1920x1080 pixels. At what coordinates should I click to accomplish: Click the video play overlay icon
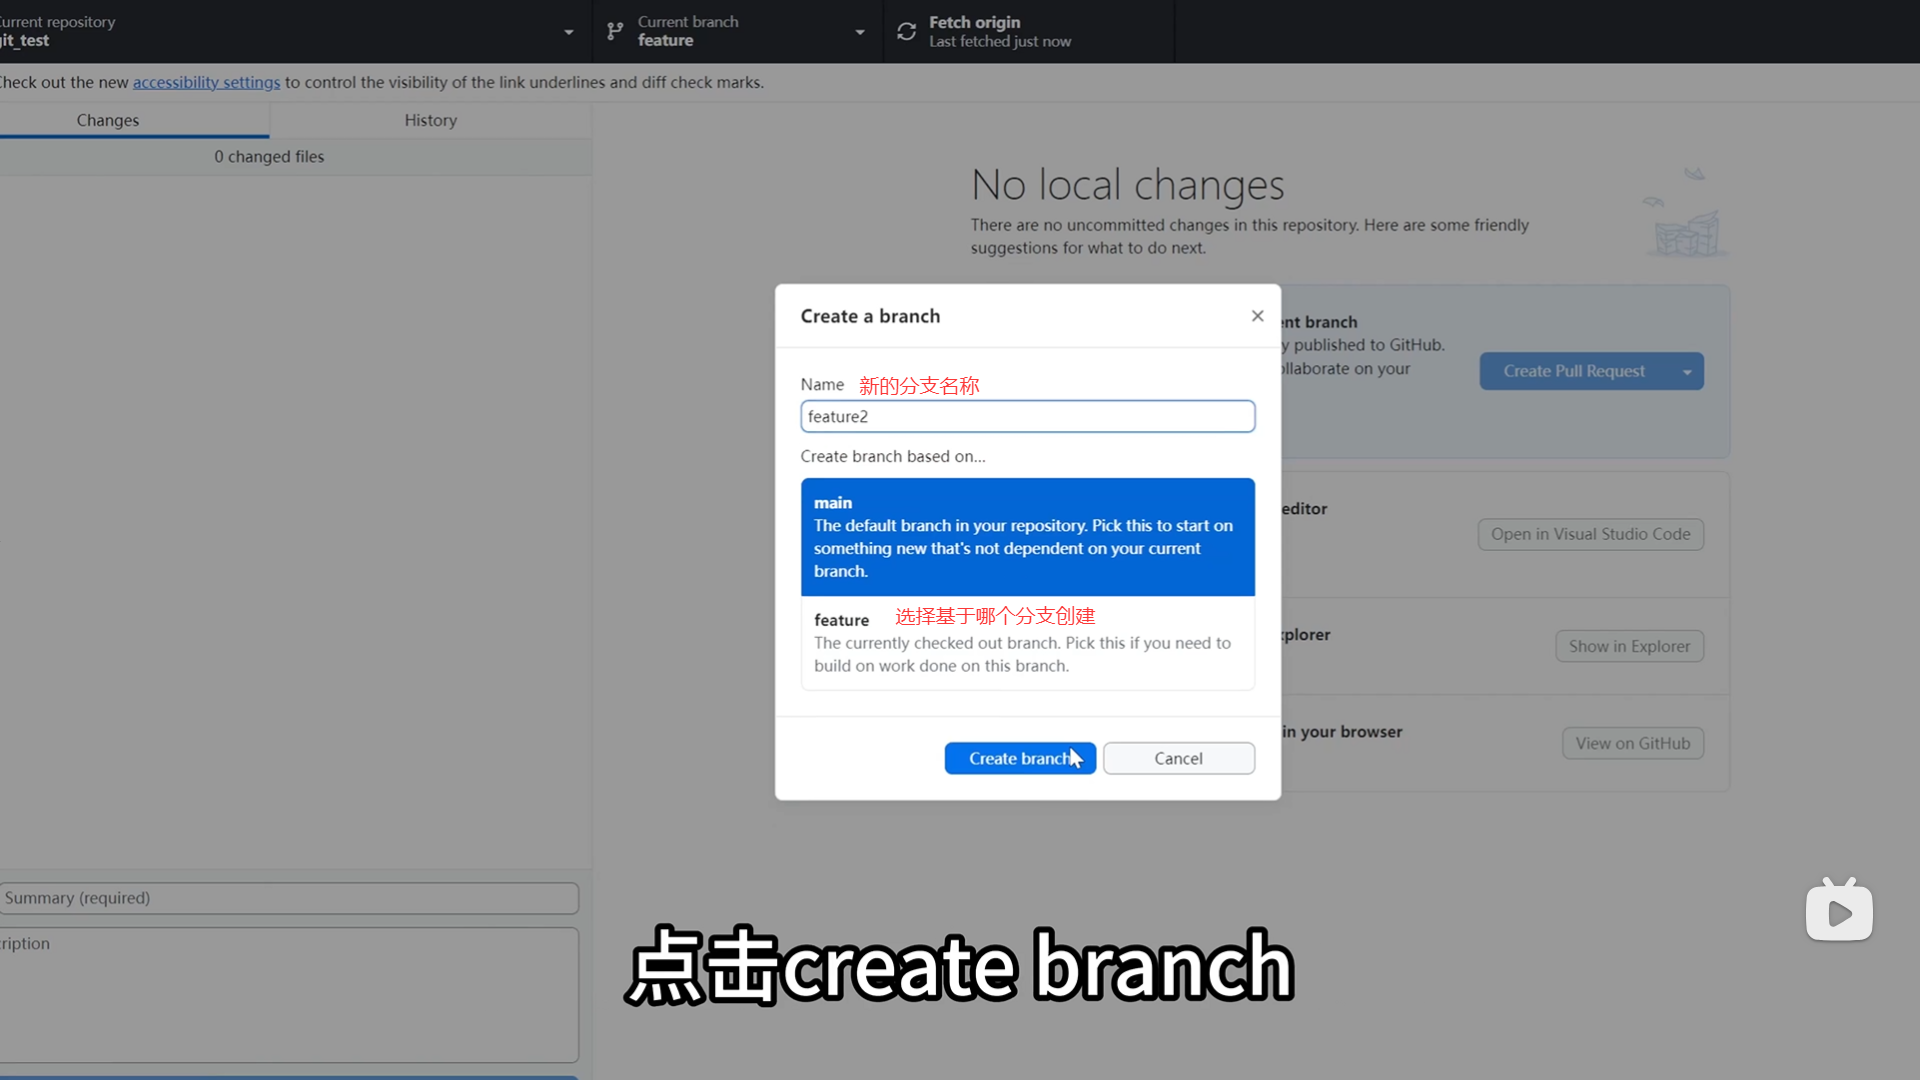1838,912
